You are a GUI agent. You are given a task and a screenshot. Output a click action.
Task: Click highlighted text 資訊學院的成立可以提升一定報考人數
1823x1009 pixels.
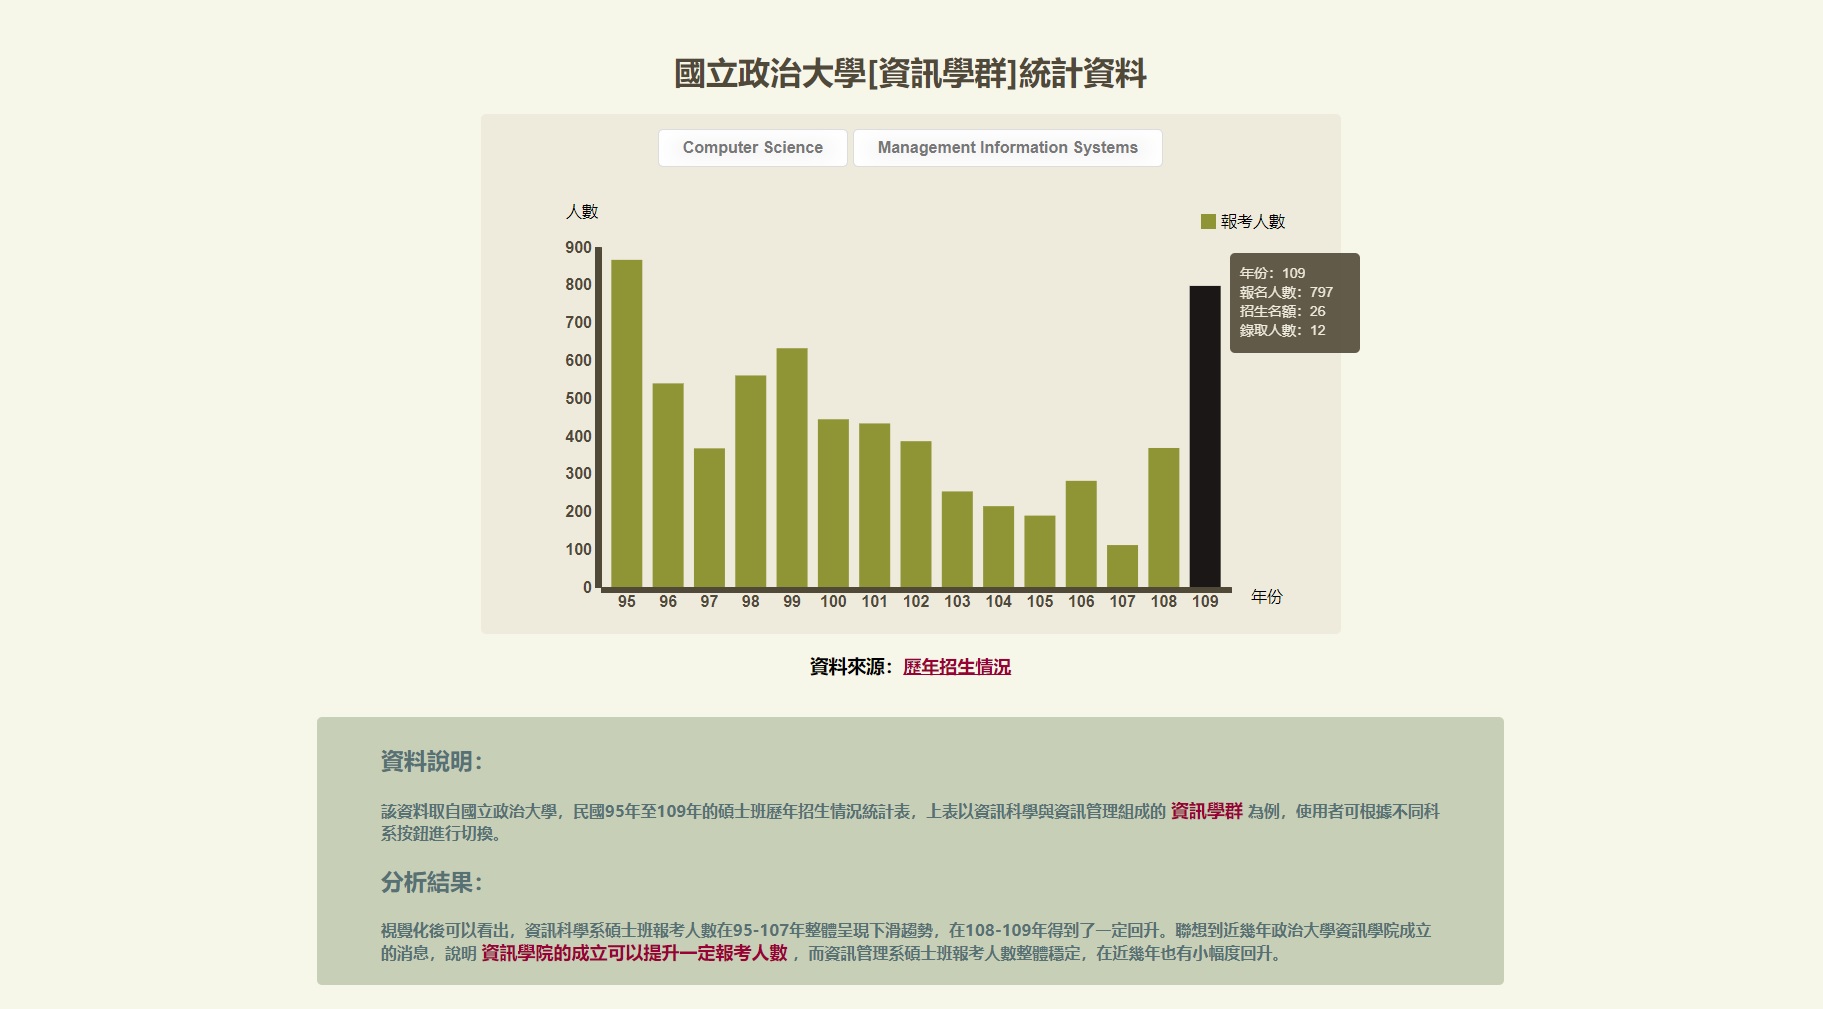pos(634,953)
